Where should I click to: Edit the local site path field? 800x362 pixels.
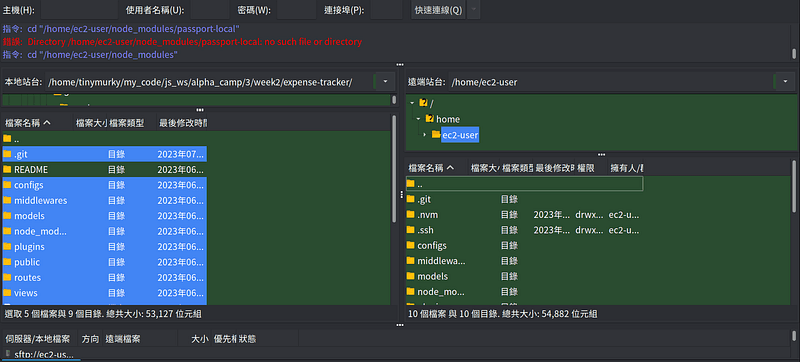pos(209,82)
